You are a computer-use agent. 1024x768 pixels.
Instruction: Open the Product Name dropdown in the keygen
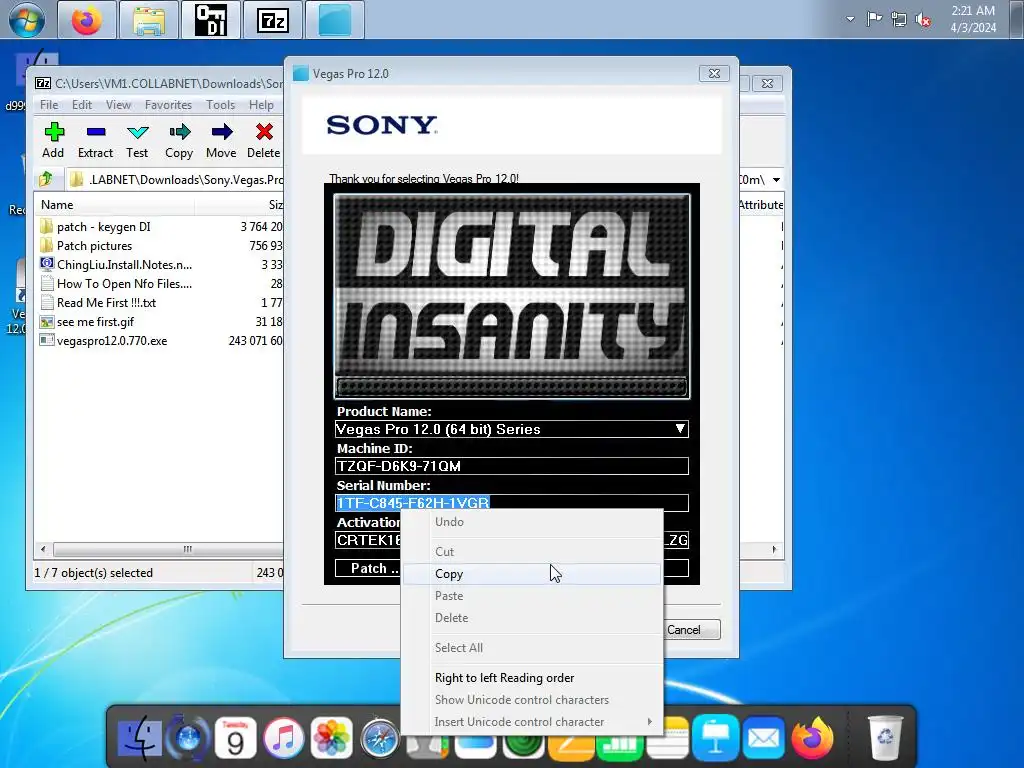680,428
